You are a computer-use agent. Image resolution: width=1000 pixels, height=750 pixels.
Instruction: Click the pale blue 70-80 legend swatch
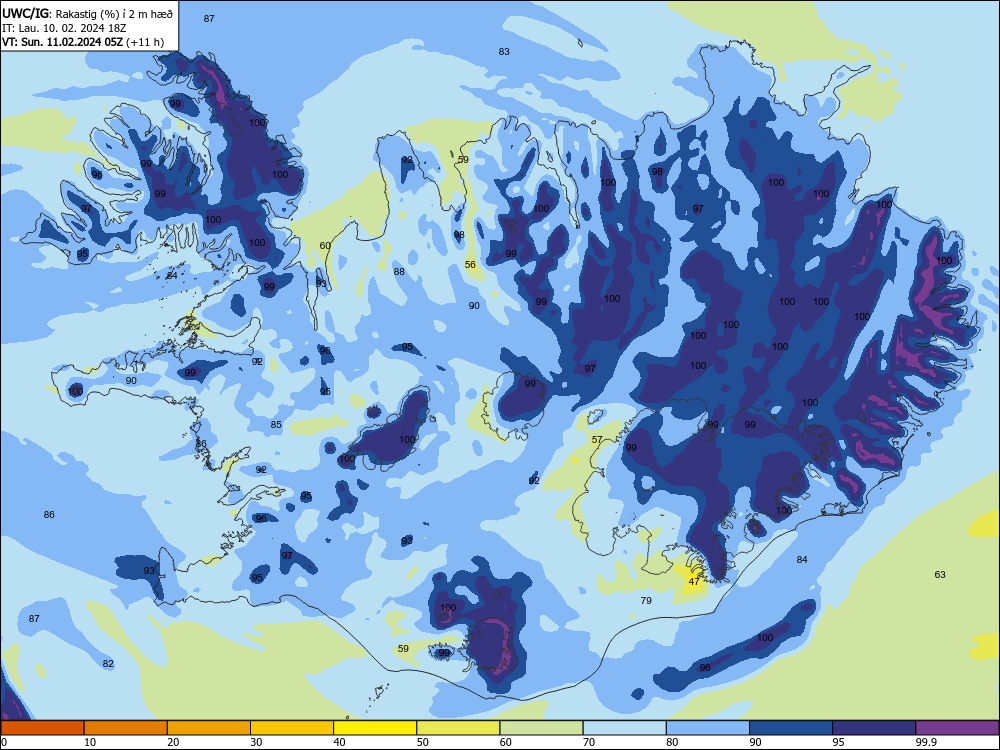624,728
